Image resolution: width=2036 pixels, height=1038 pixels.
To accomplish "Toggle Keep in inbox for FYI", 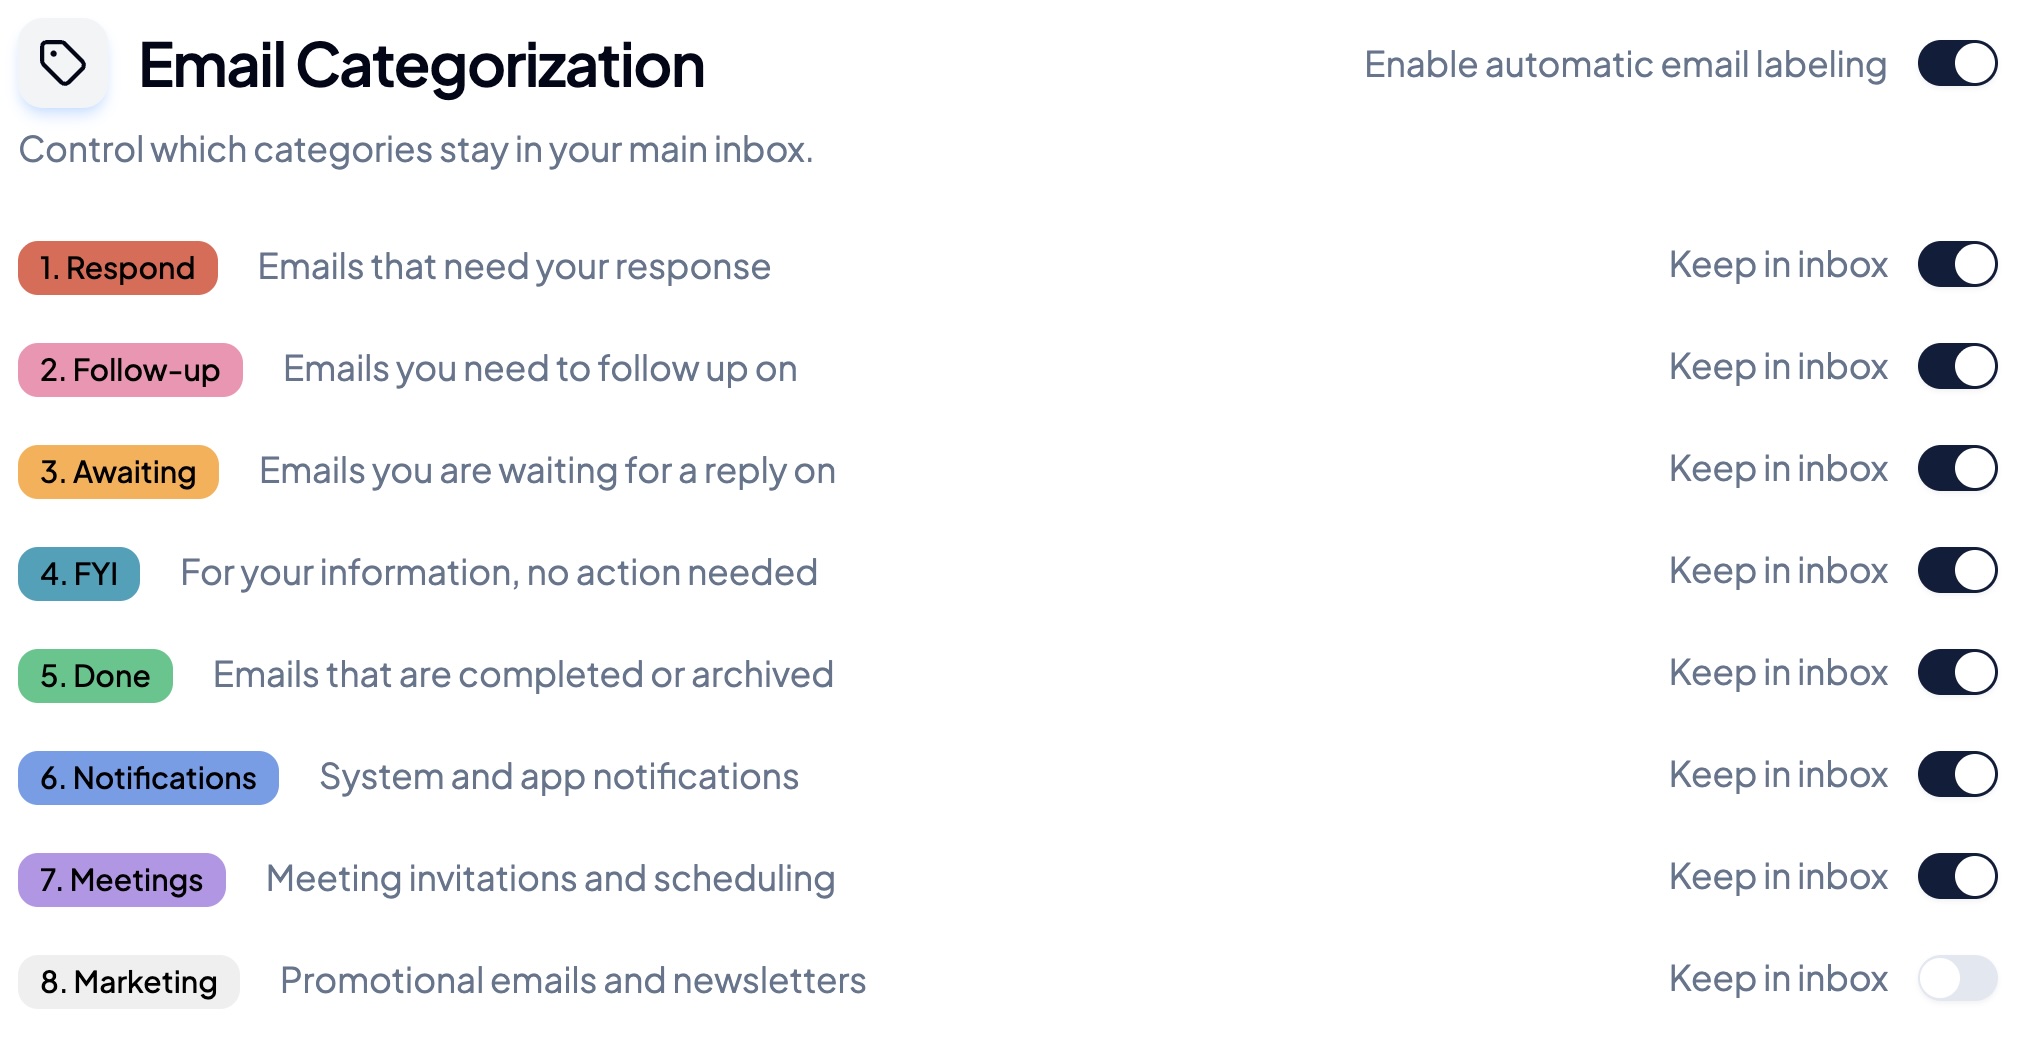I will point(1956,571).
